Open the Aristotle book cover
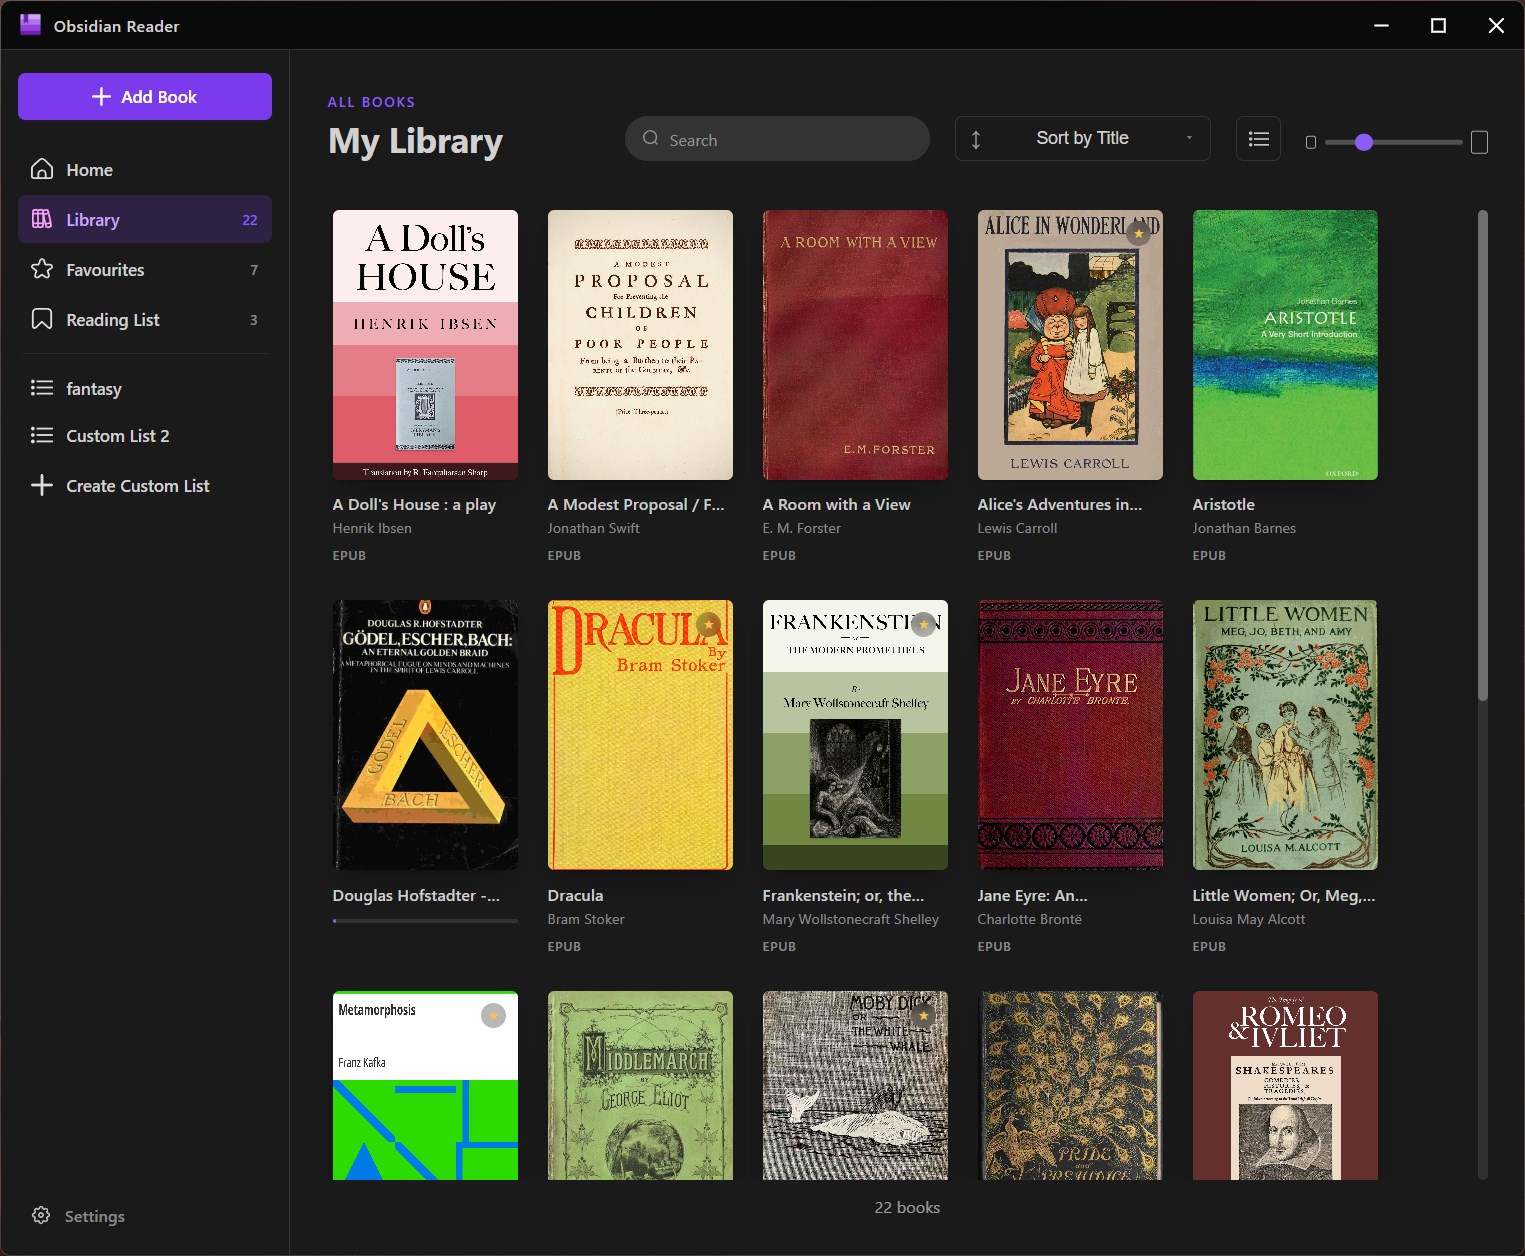Image resolution: width=1525 pixels, height=1256 pixels. pos(1285,345)
